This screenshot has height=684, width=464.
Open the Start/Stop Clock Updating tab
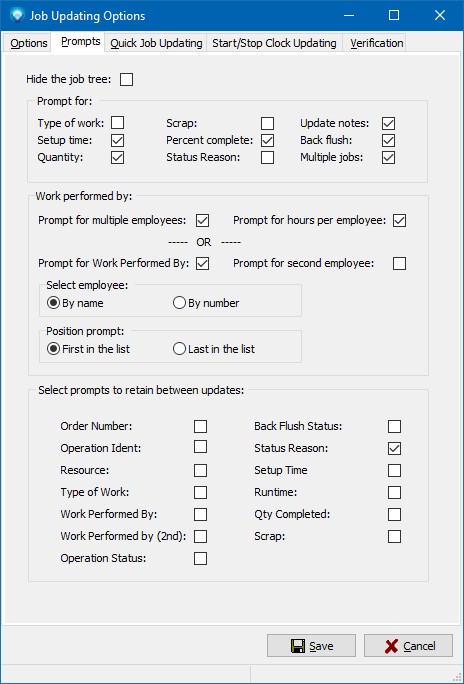274,43
